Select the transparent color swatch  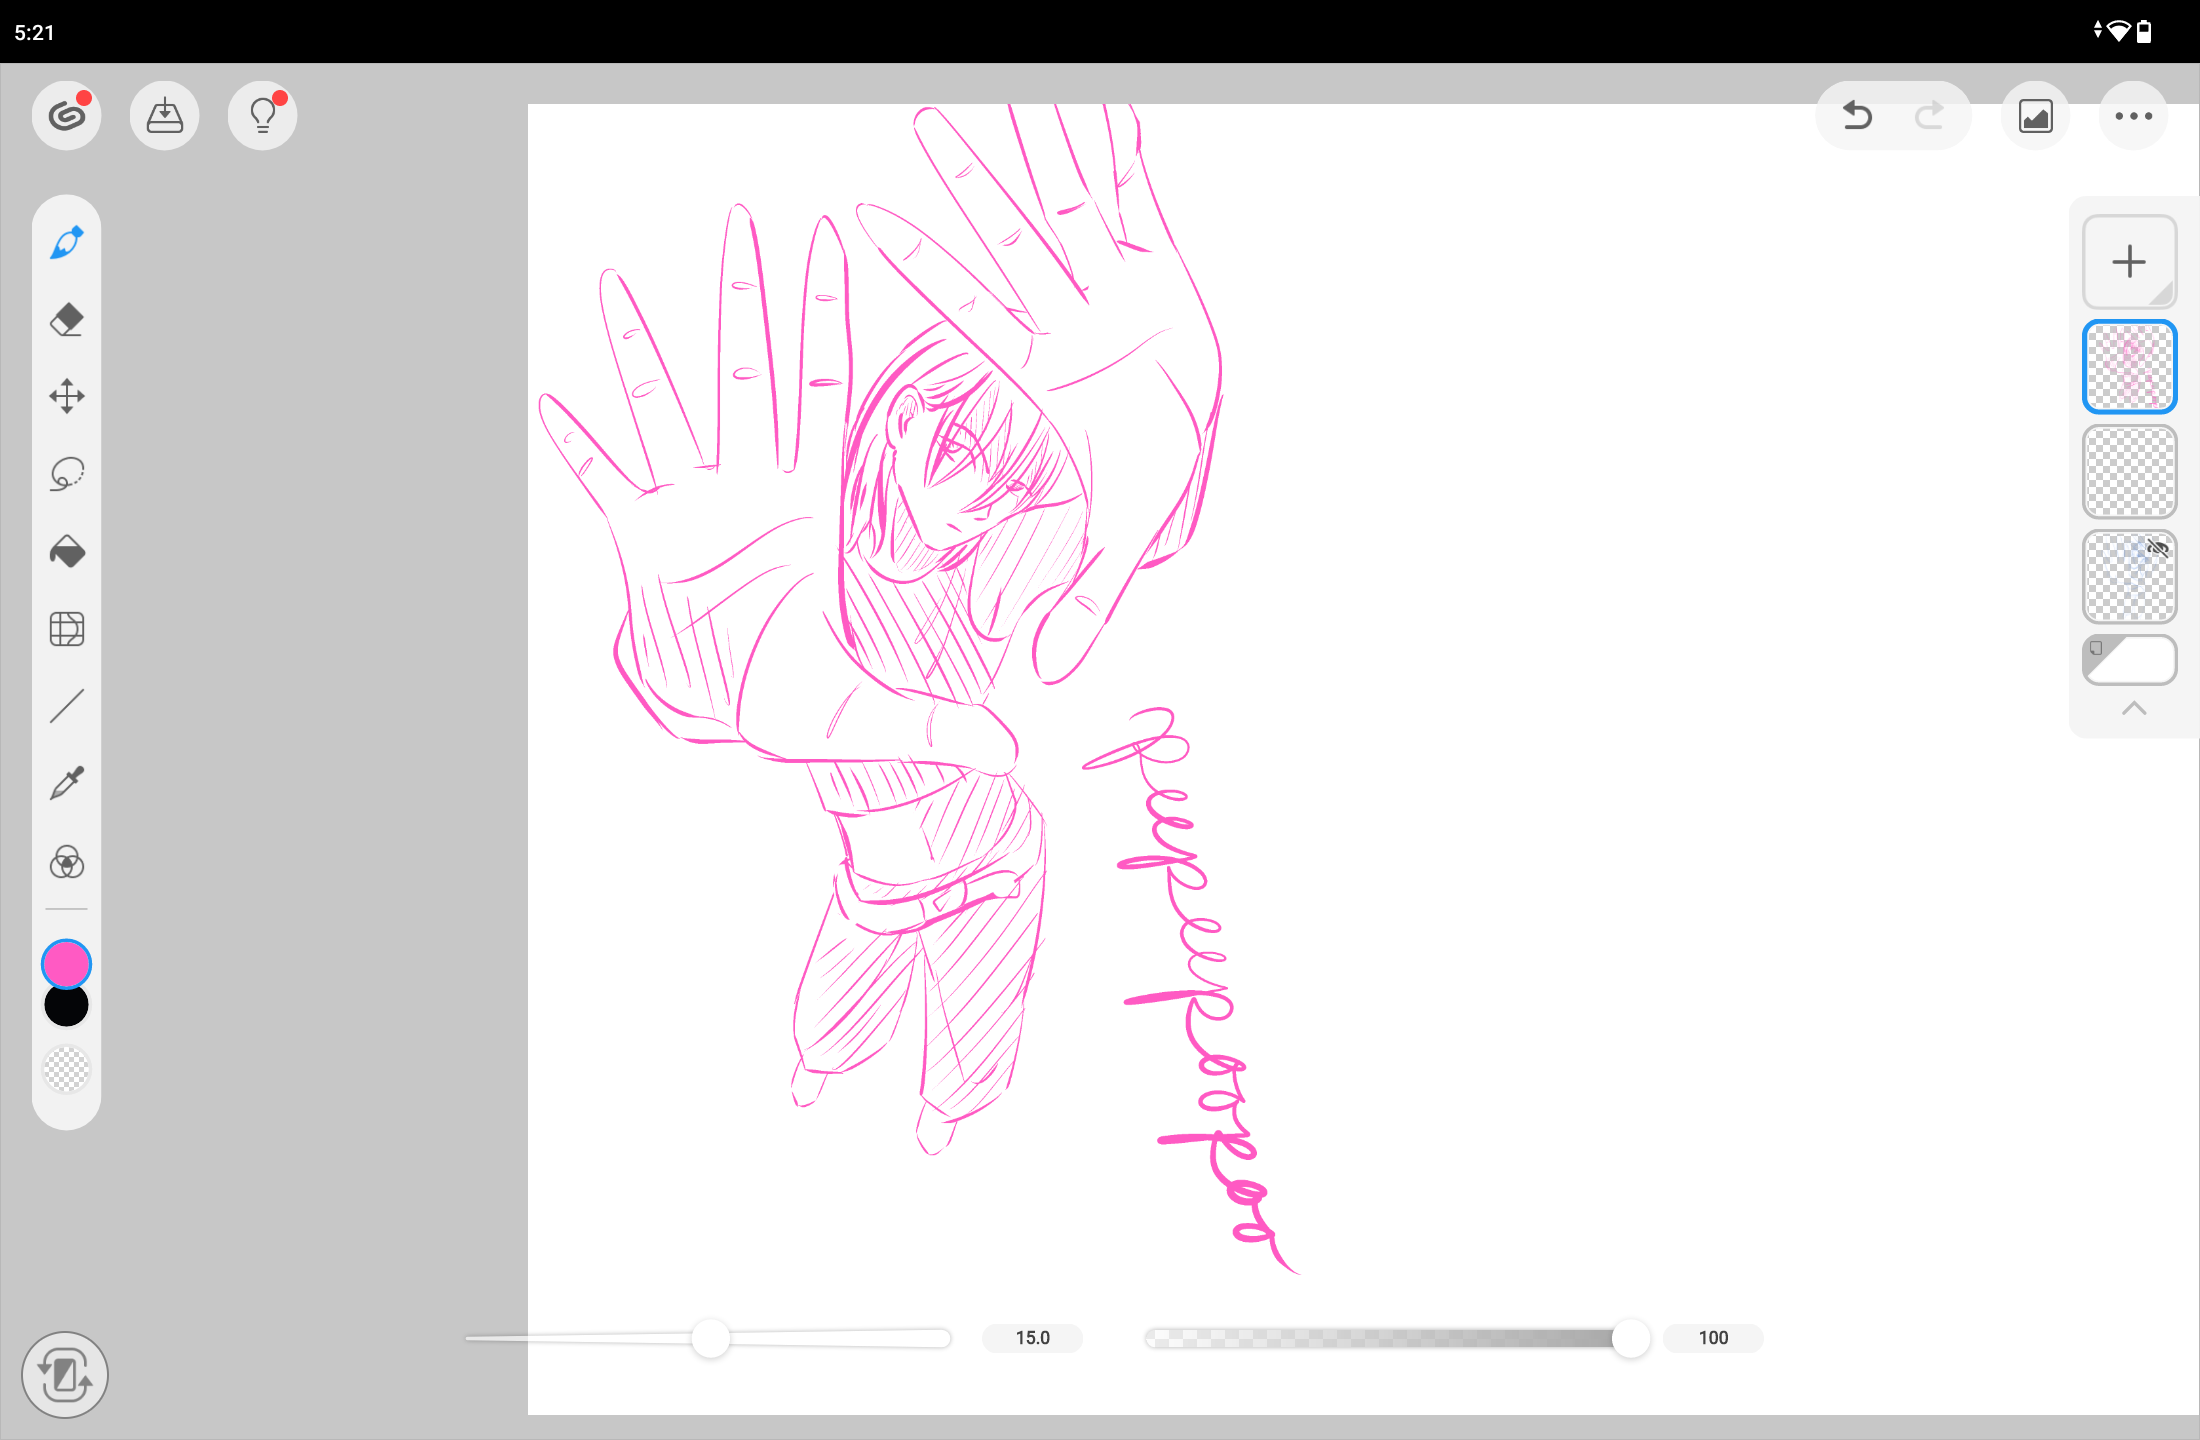point(66,1069)
